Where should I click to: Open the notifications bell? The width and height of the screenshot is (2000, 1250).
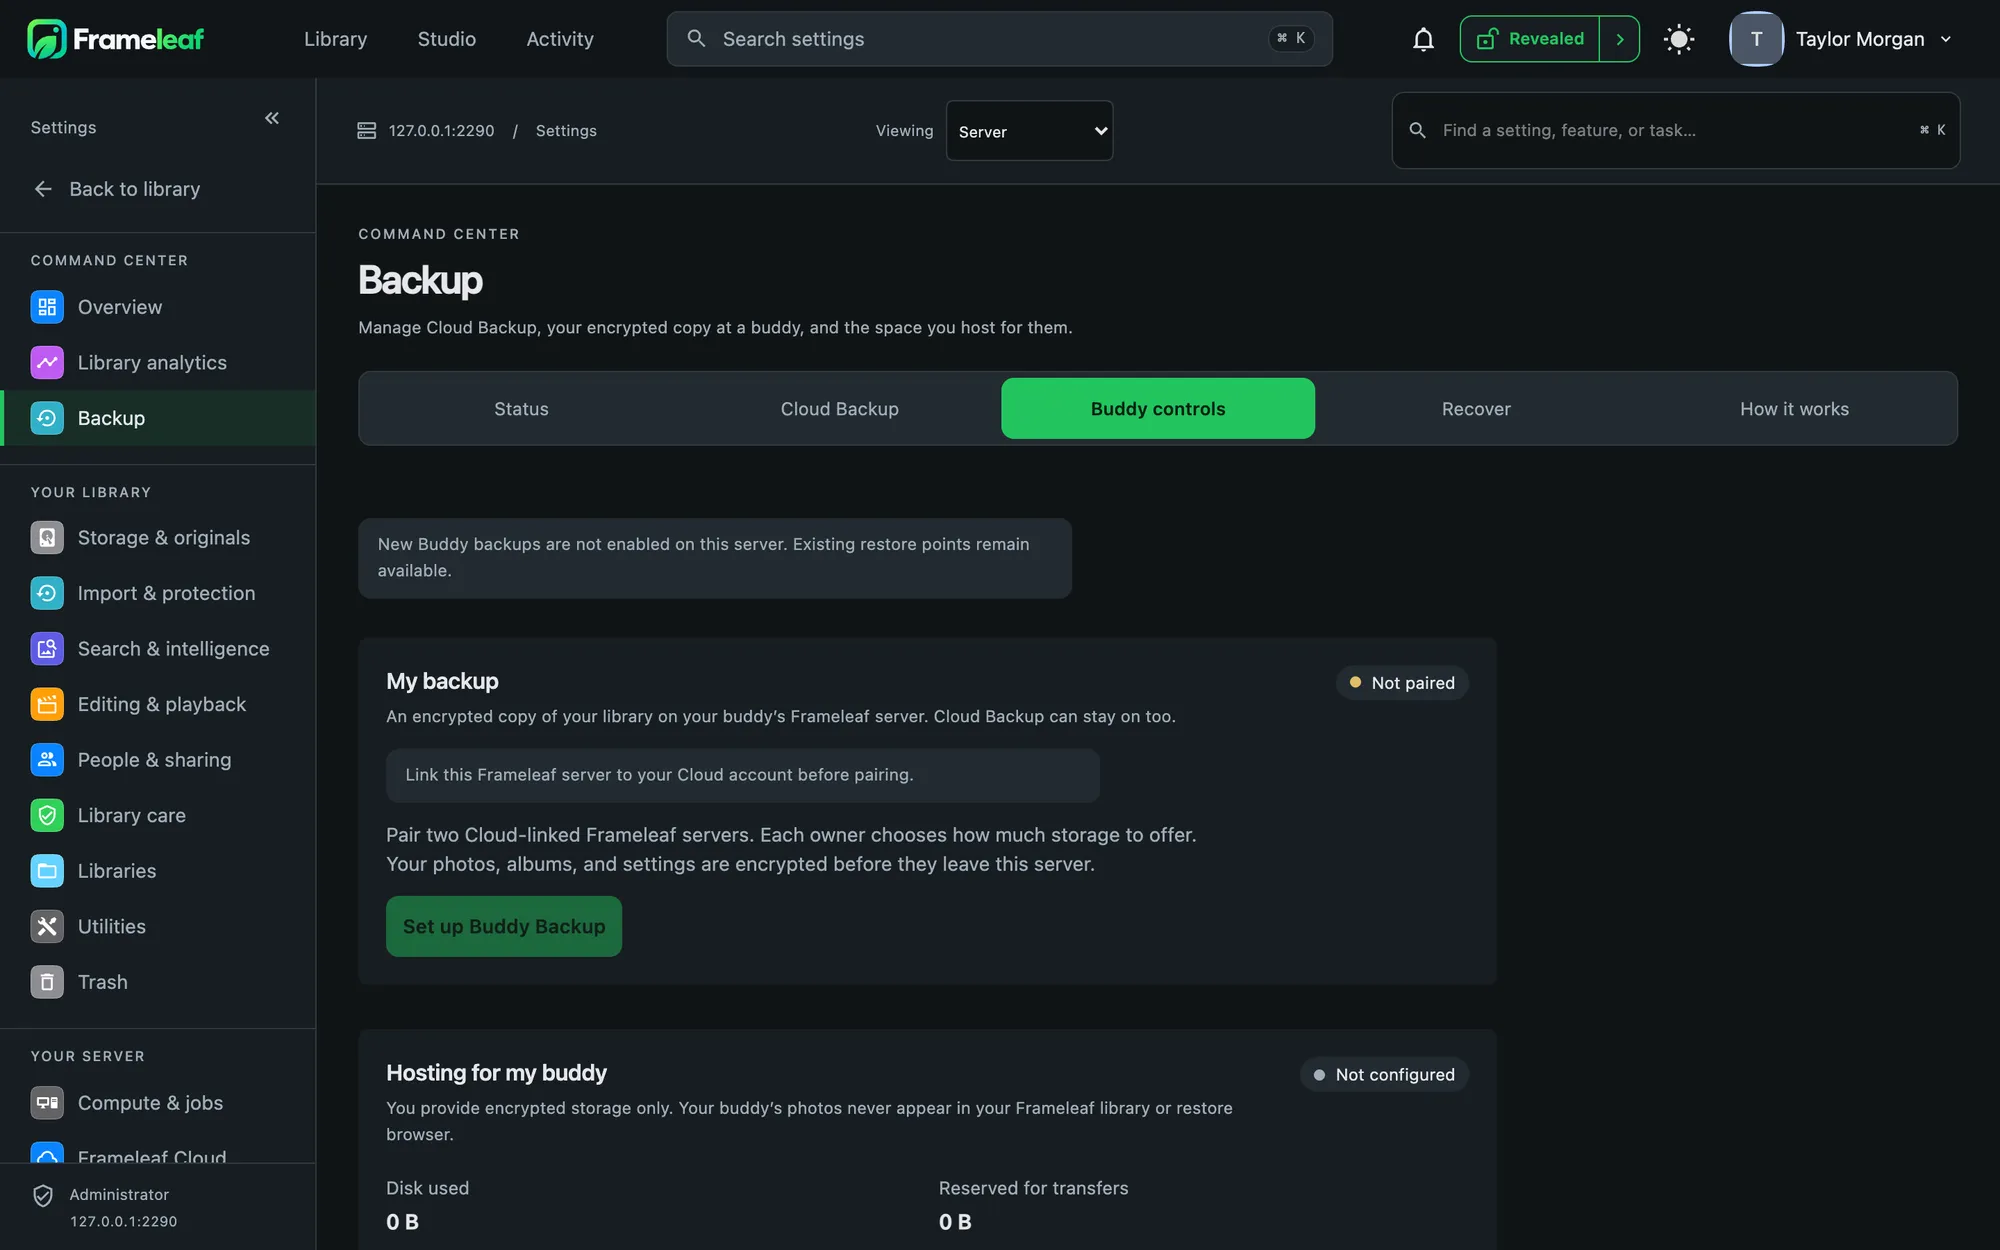[1423, 39]
